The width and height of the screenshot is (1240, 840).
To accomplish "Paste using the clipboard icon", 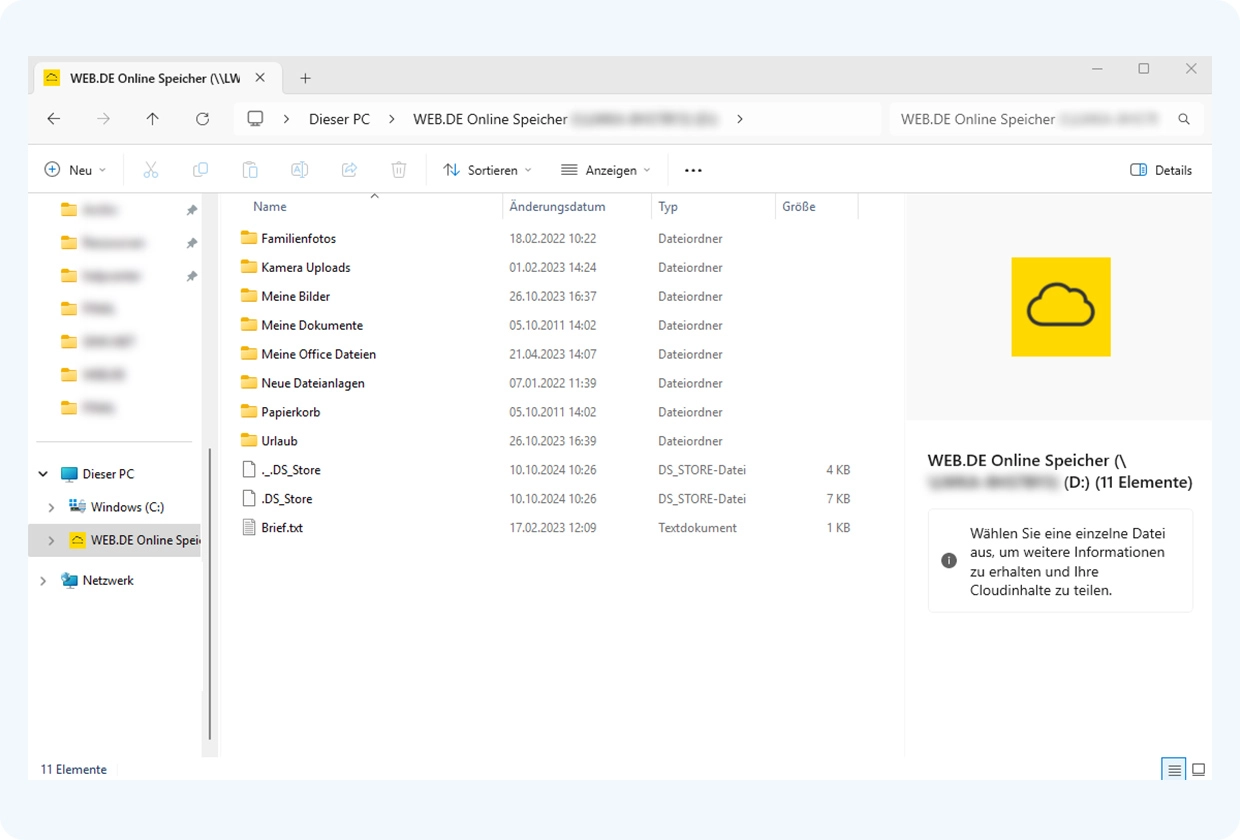I will 250,169.
